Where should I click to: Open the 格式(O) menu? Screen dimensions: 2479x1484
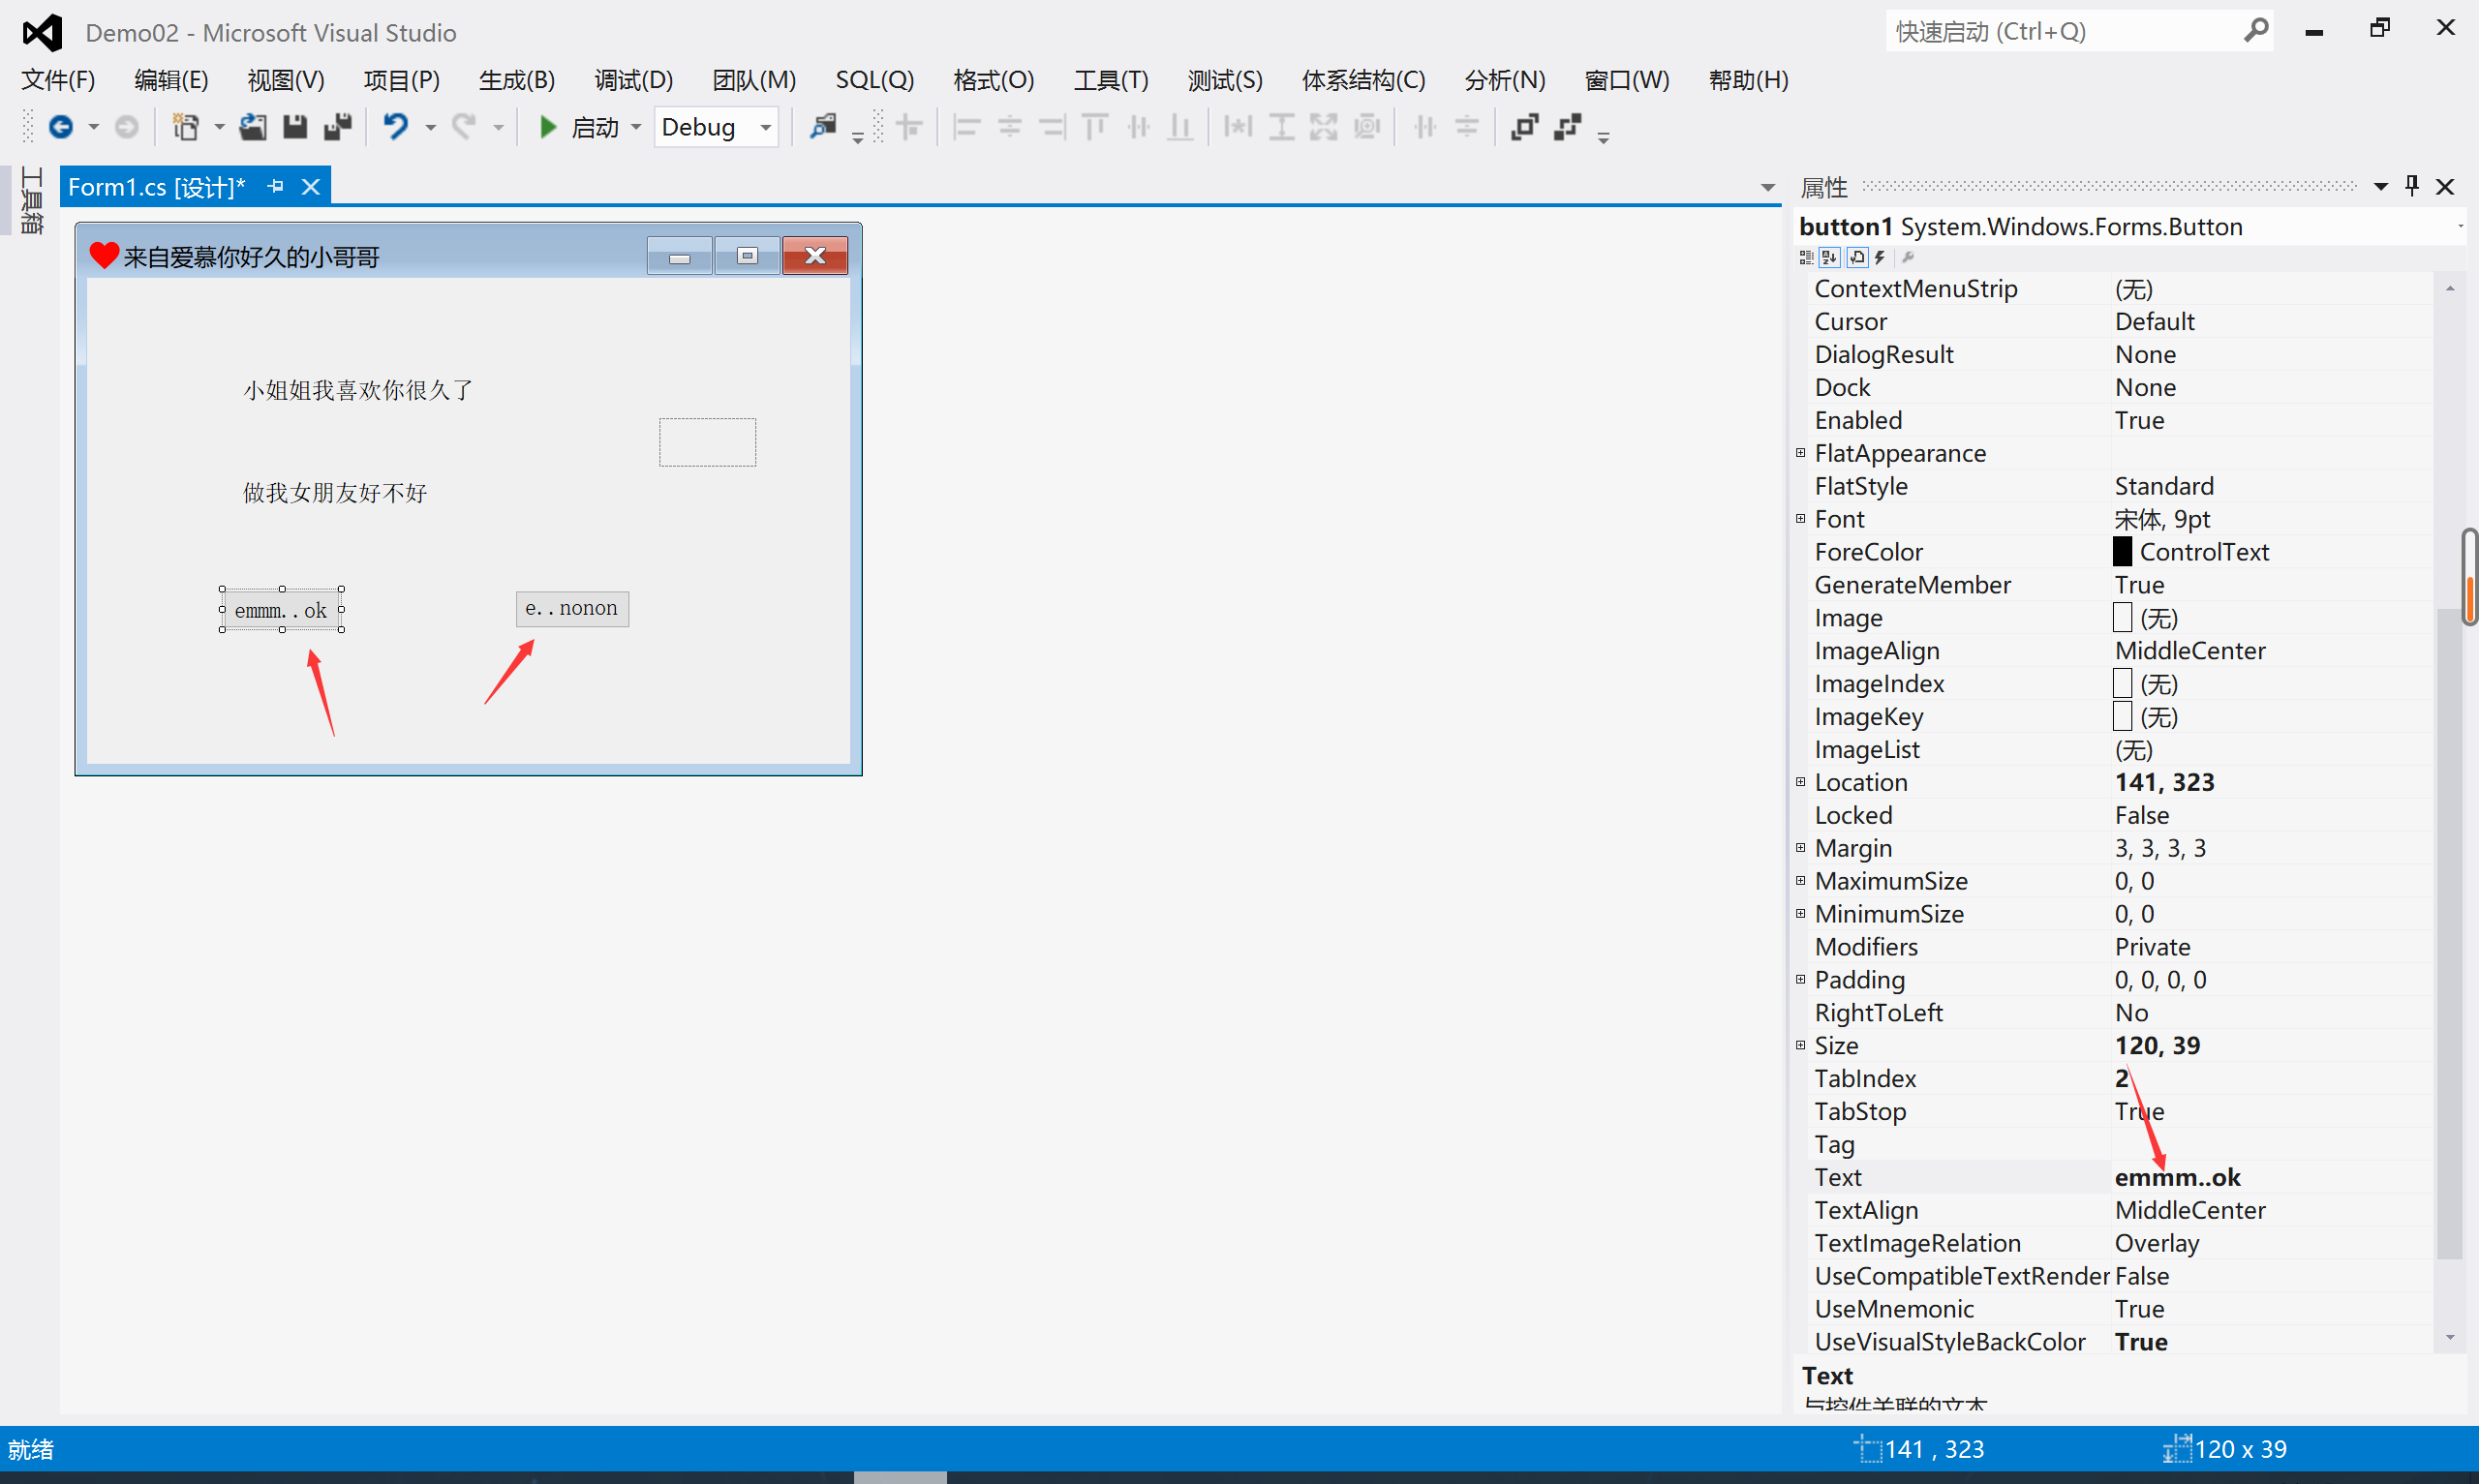[994, 80]
